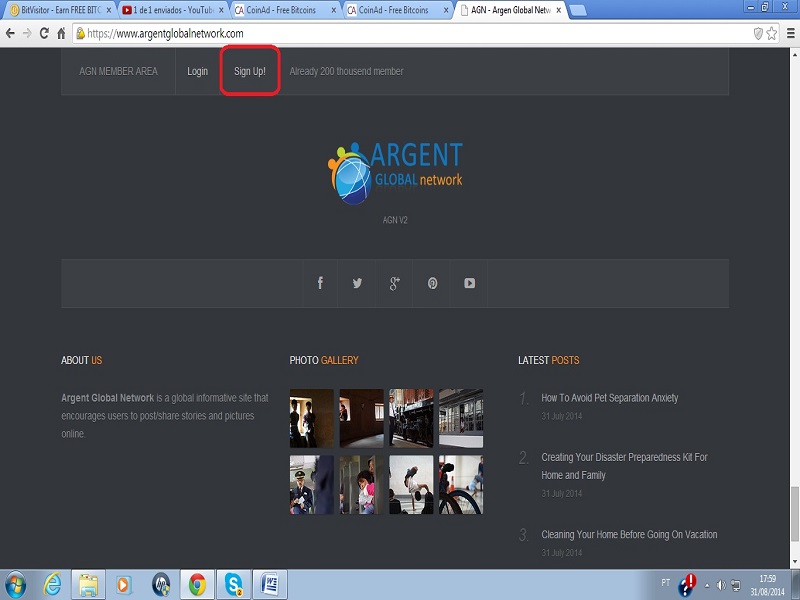Open a new browser tab
This screenshot has height=600, width=800.
coord(578,10)
